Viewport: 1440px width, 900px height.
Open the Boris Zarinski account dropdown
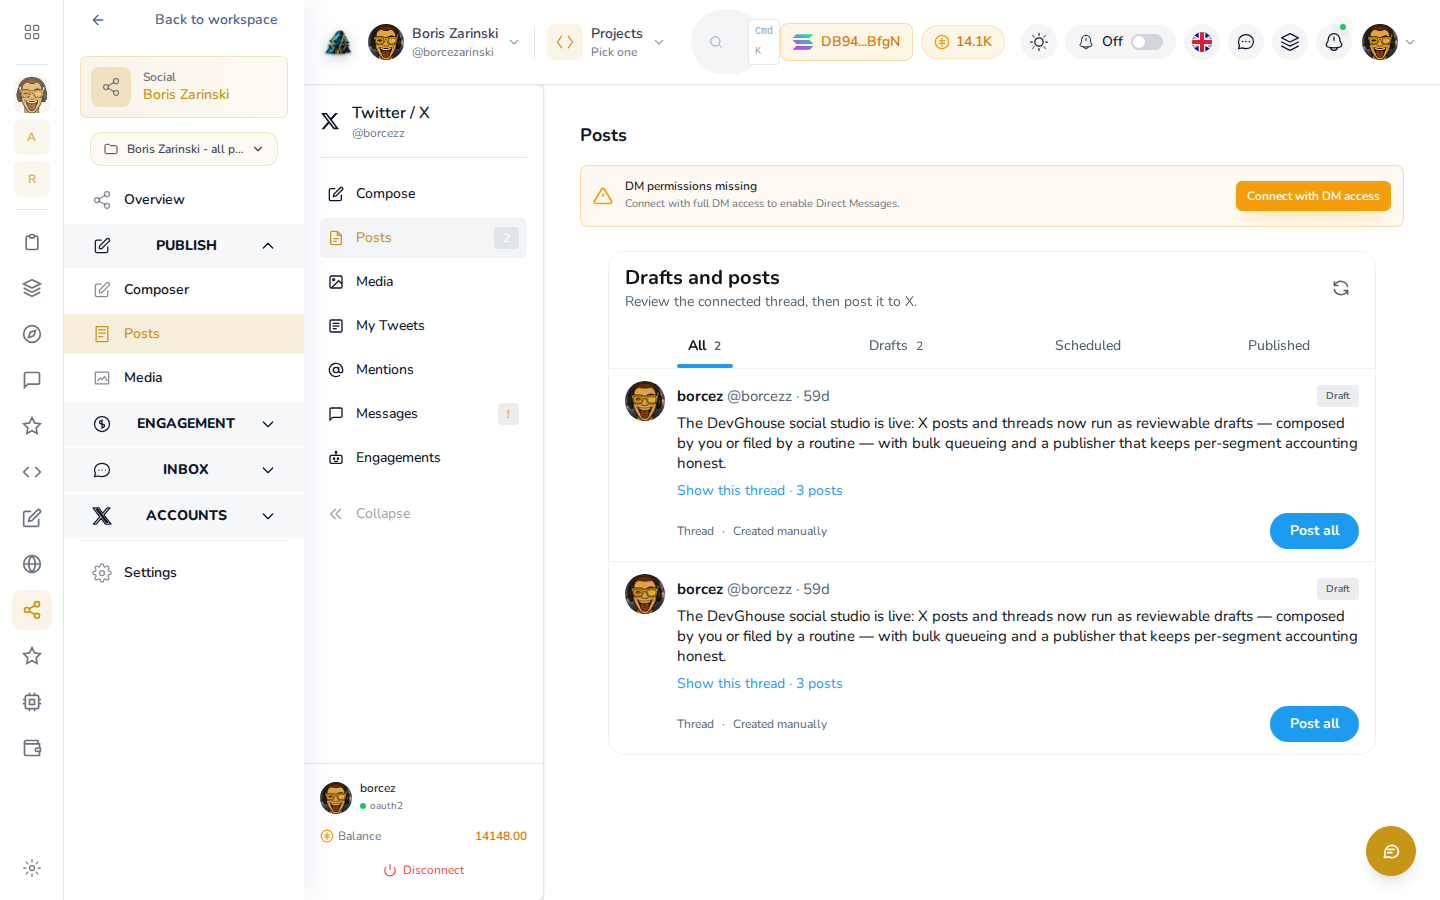pyautogui.click(x=444, y=42)
